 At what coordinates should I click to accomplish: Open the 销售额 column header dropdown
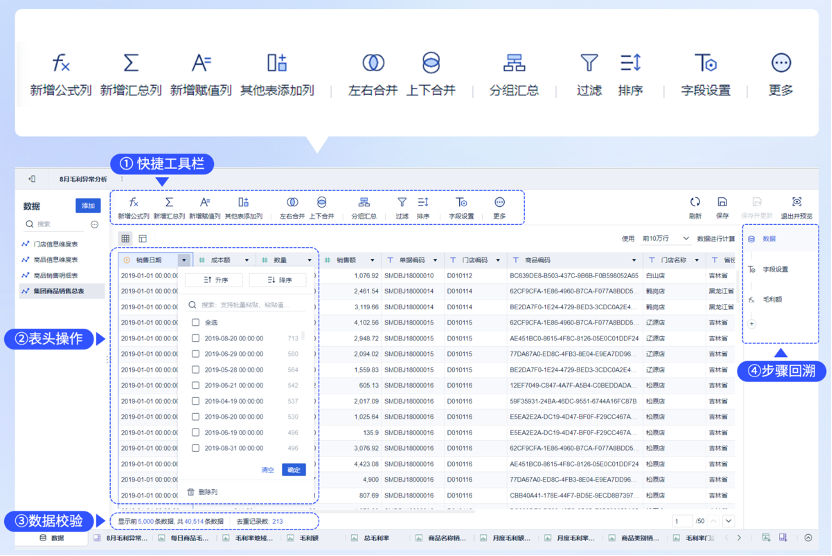click(372, 260)
